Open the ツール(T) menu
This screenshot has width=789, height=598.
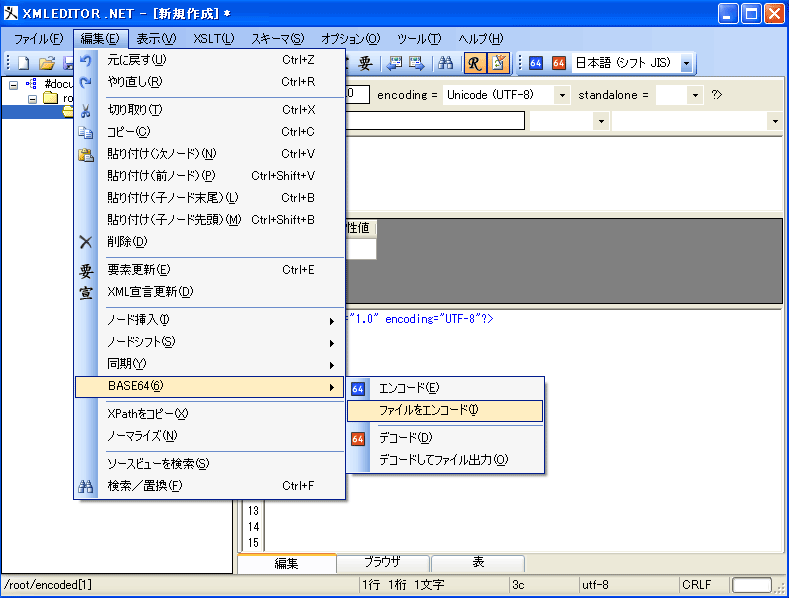419,39
